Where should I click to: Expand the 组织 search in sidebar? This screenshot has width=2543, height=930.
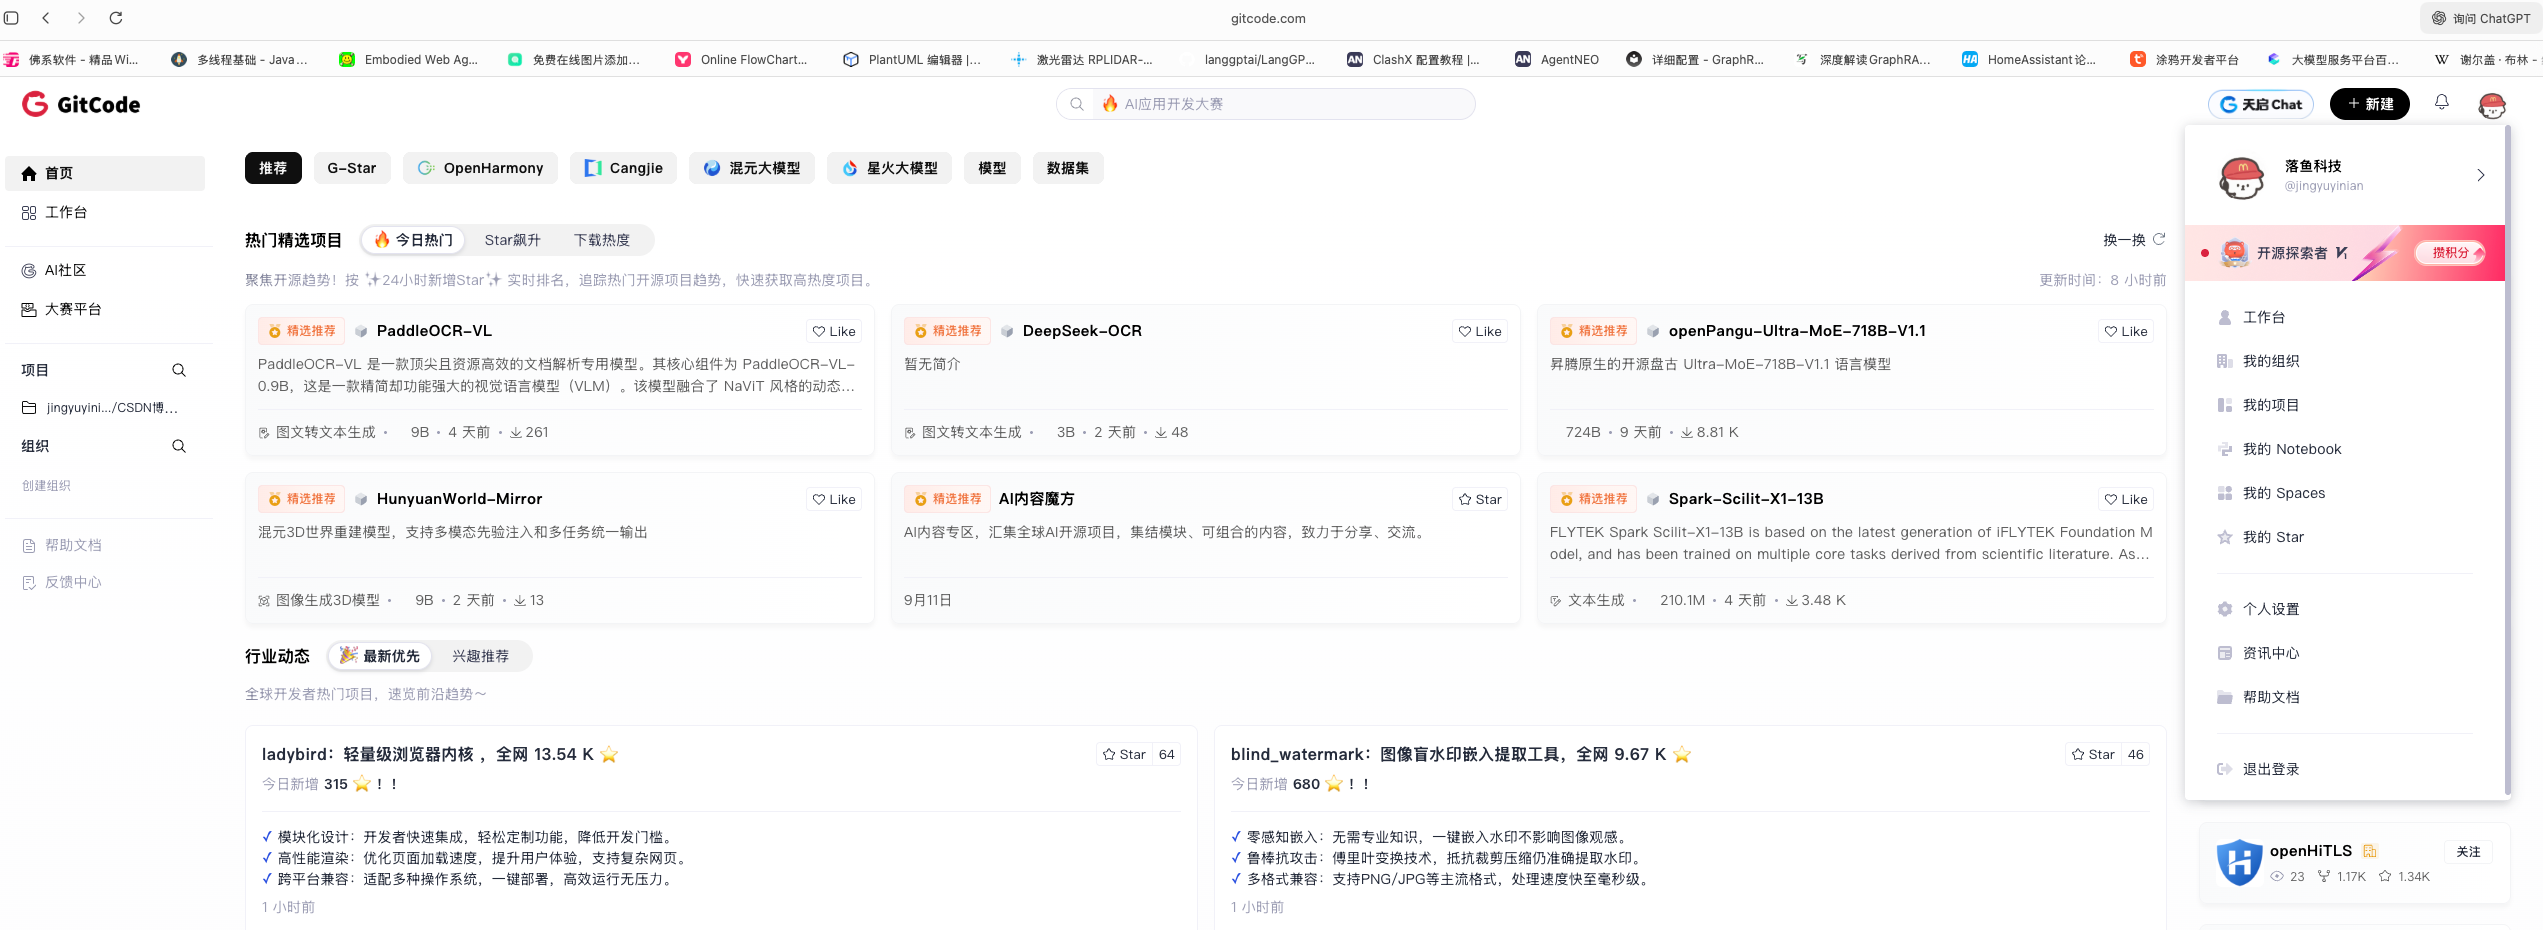coord(178,446)
